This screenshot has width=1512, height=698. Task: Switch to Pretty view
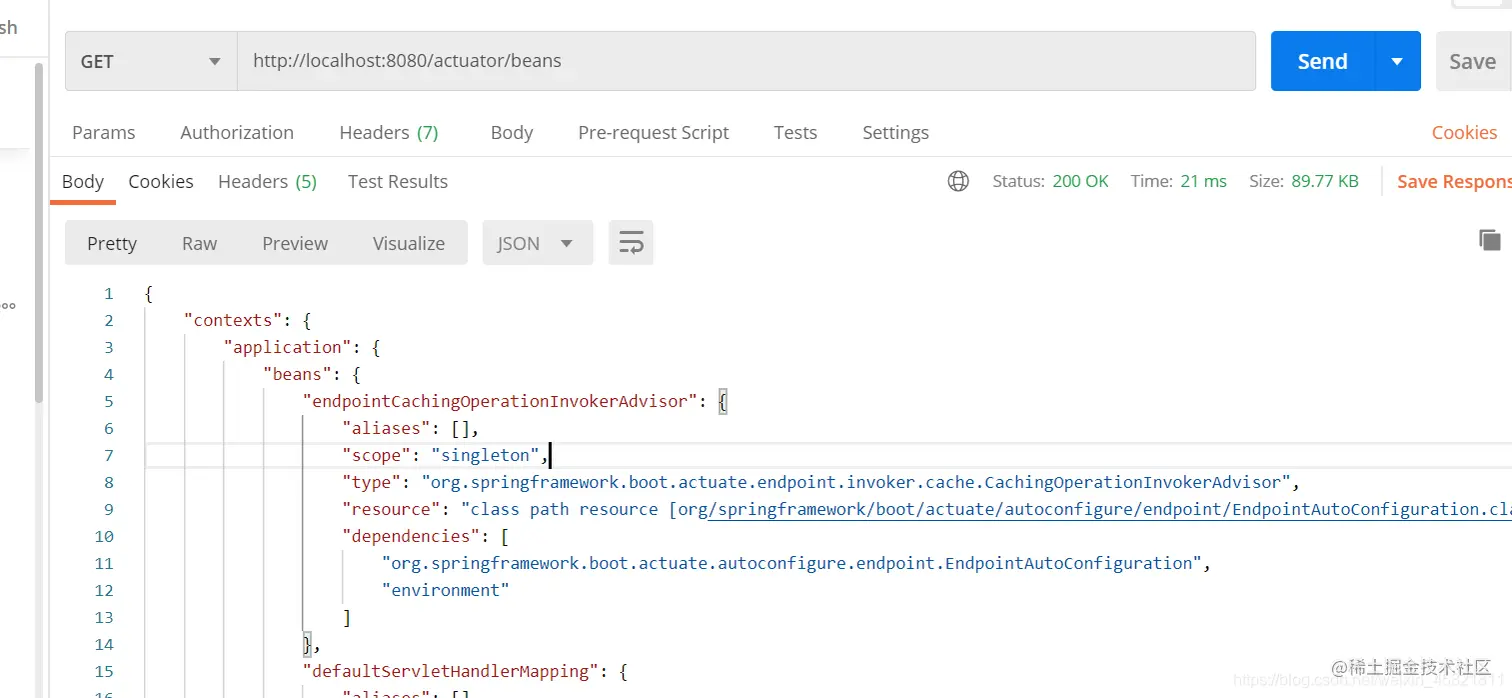click(x=112, y=243)
